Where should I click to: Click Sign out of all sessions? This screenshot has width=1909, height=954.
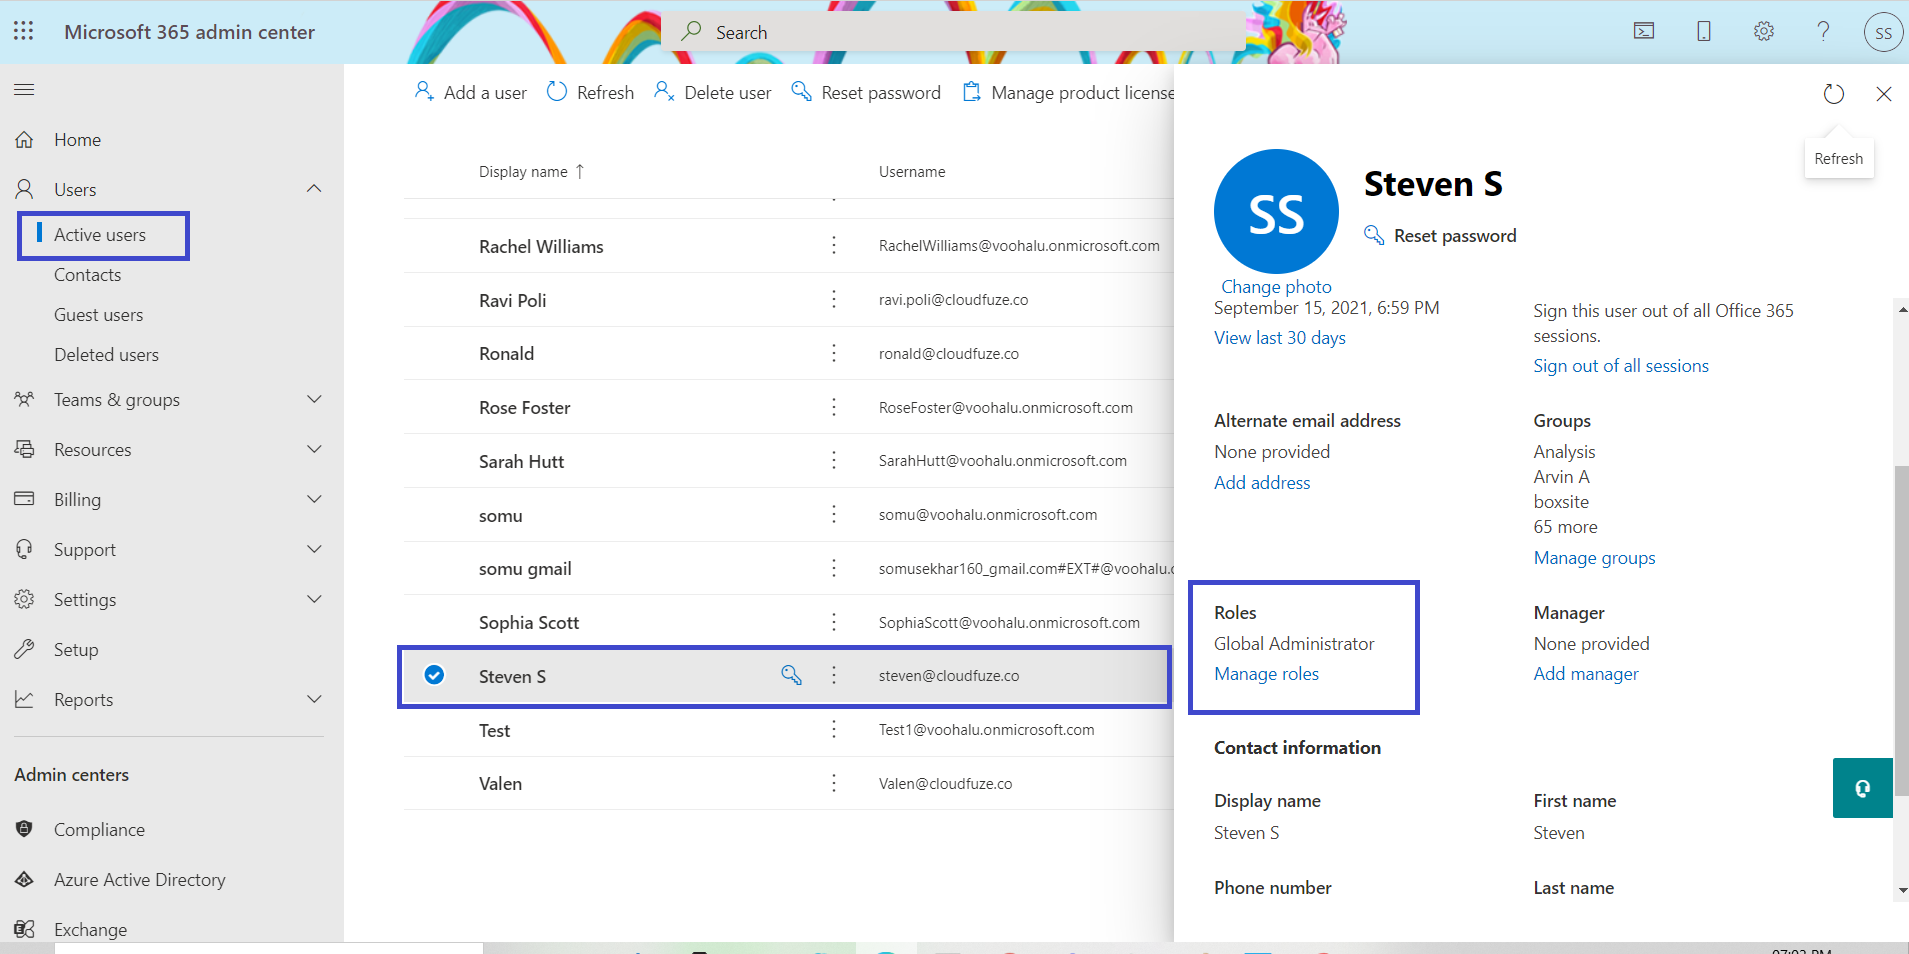point(1621,366)
